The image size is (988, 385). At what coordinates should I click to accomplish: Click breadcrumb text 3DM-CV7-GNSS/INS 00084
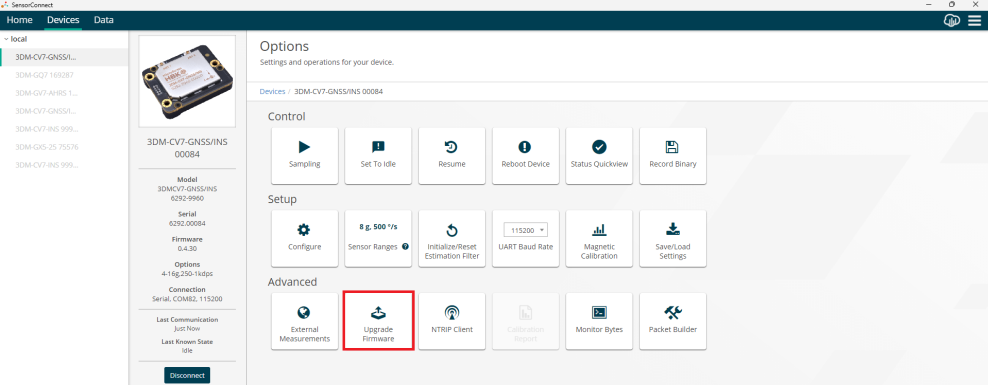tap(338, 91)
